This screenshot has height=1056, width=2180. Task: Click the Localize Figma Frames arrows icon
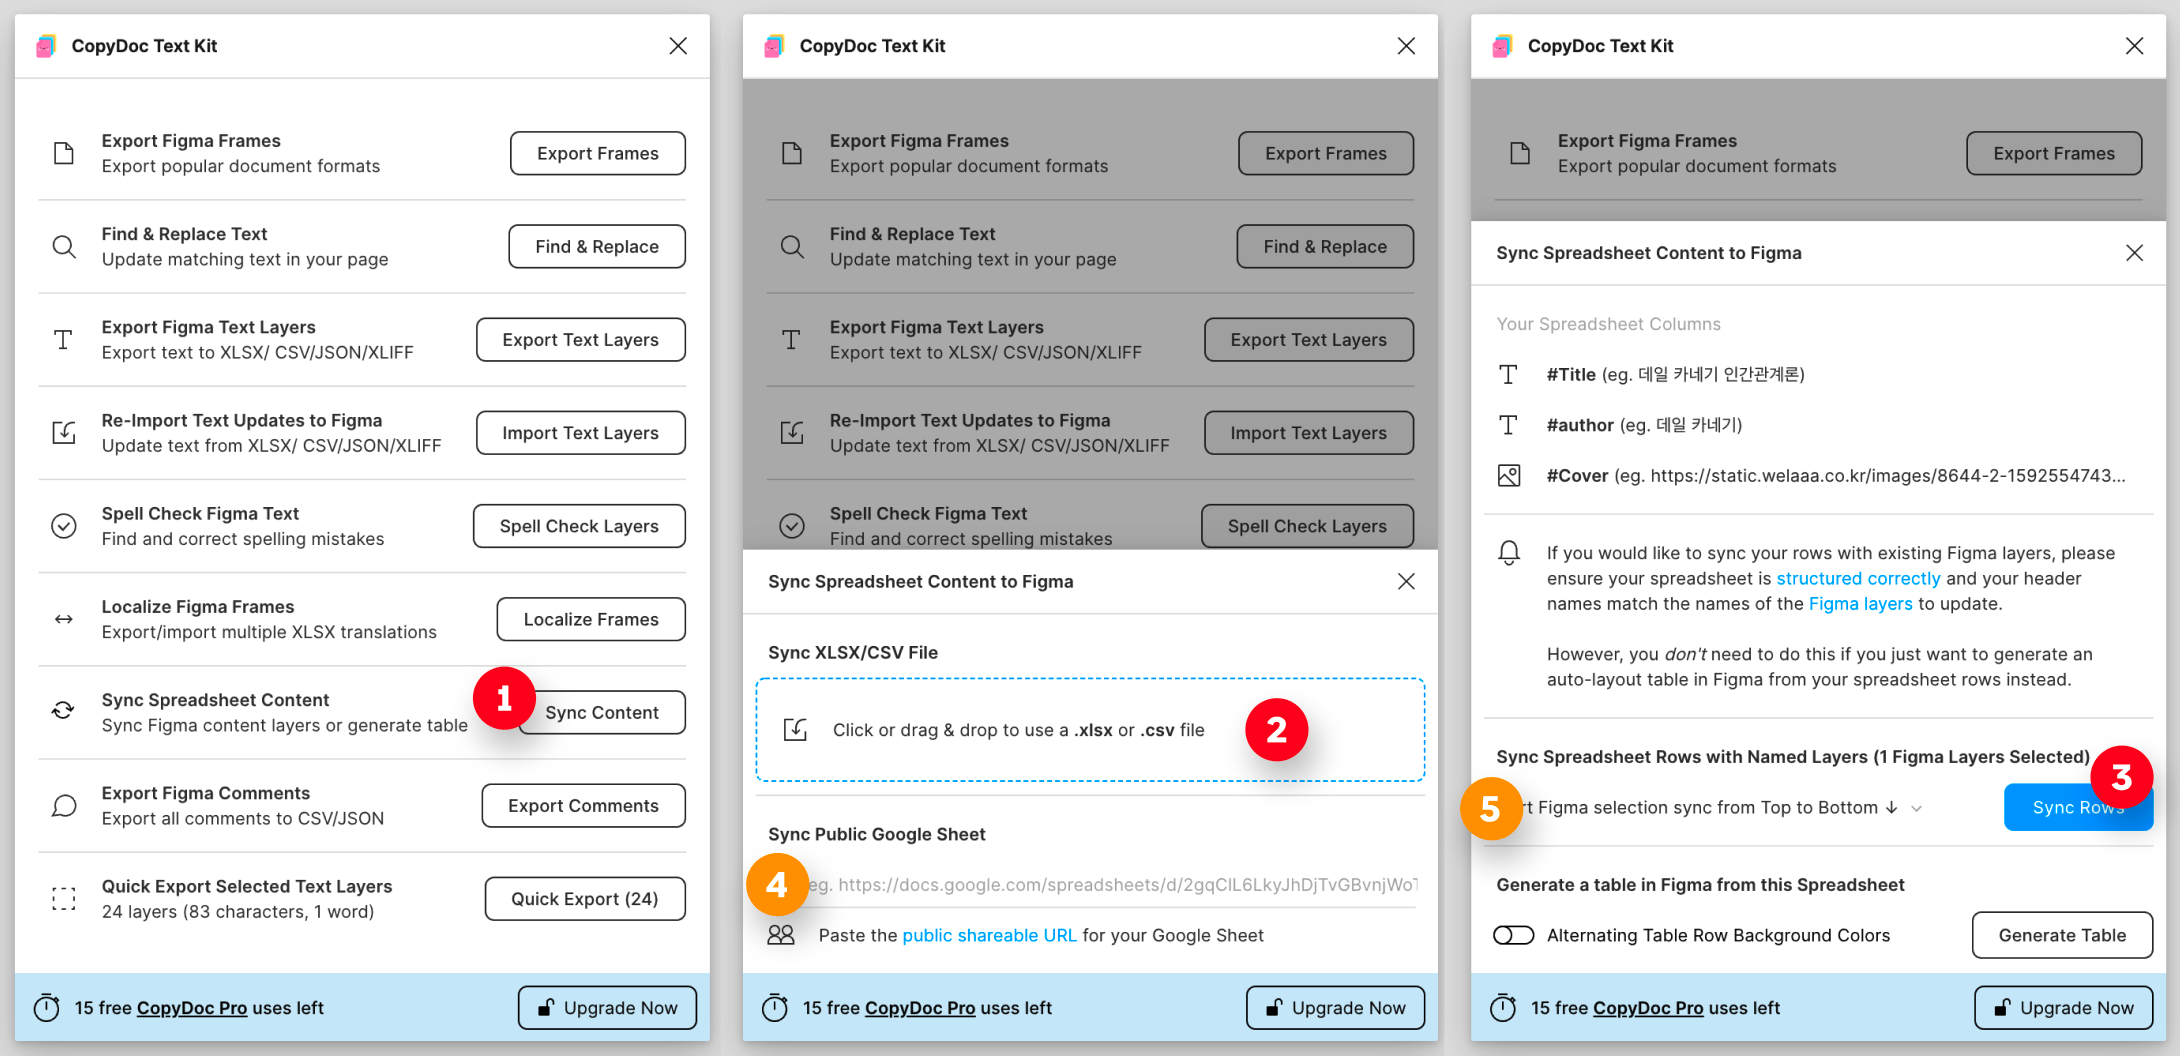tap(64, 619)
